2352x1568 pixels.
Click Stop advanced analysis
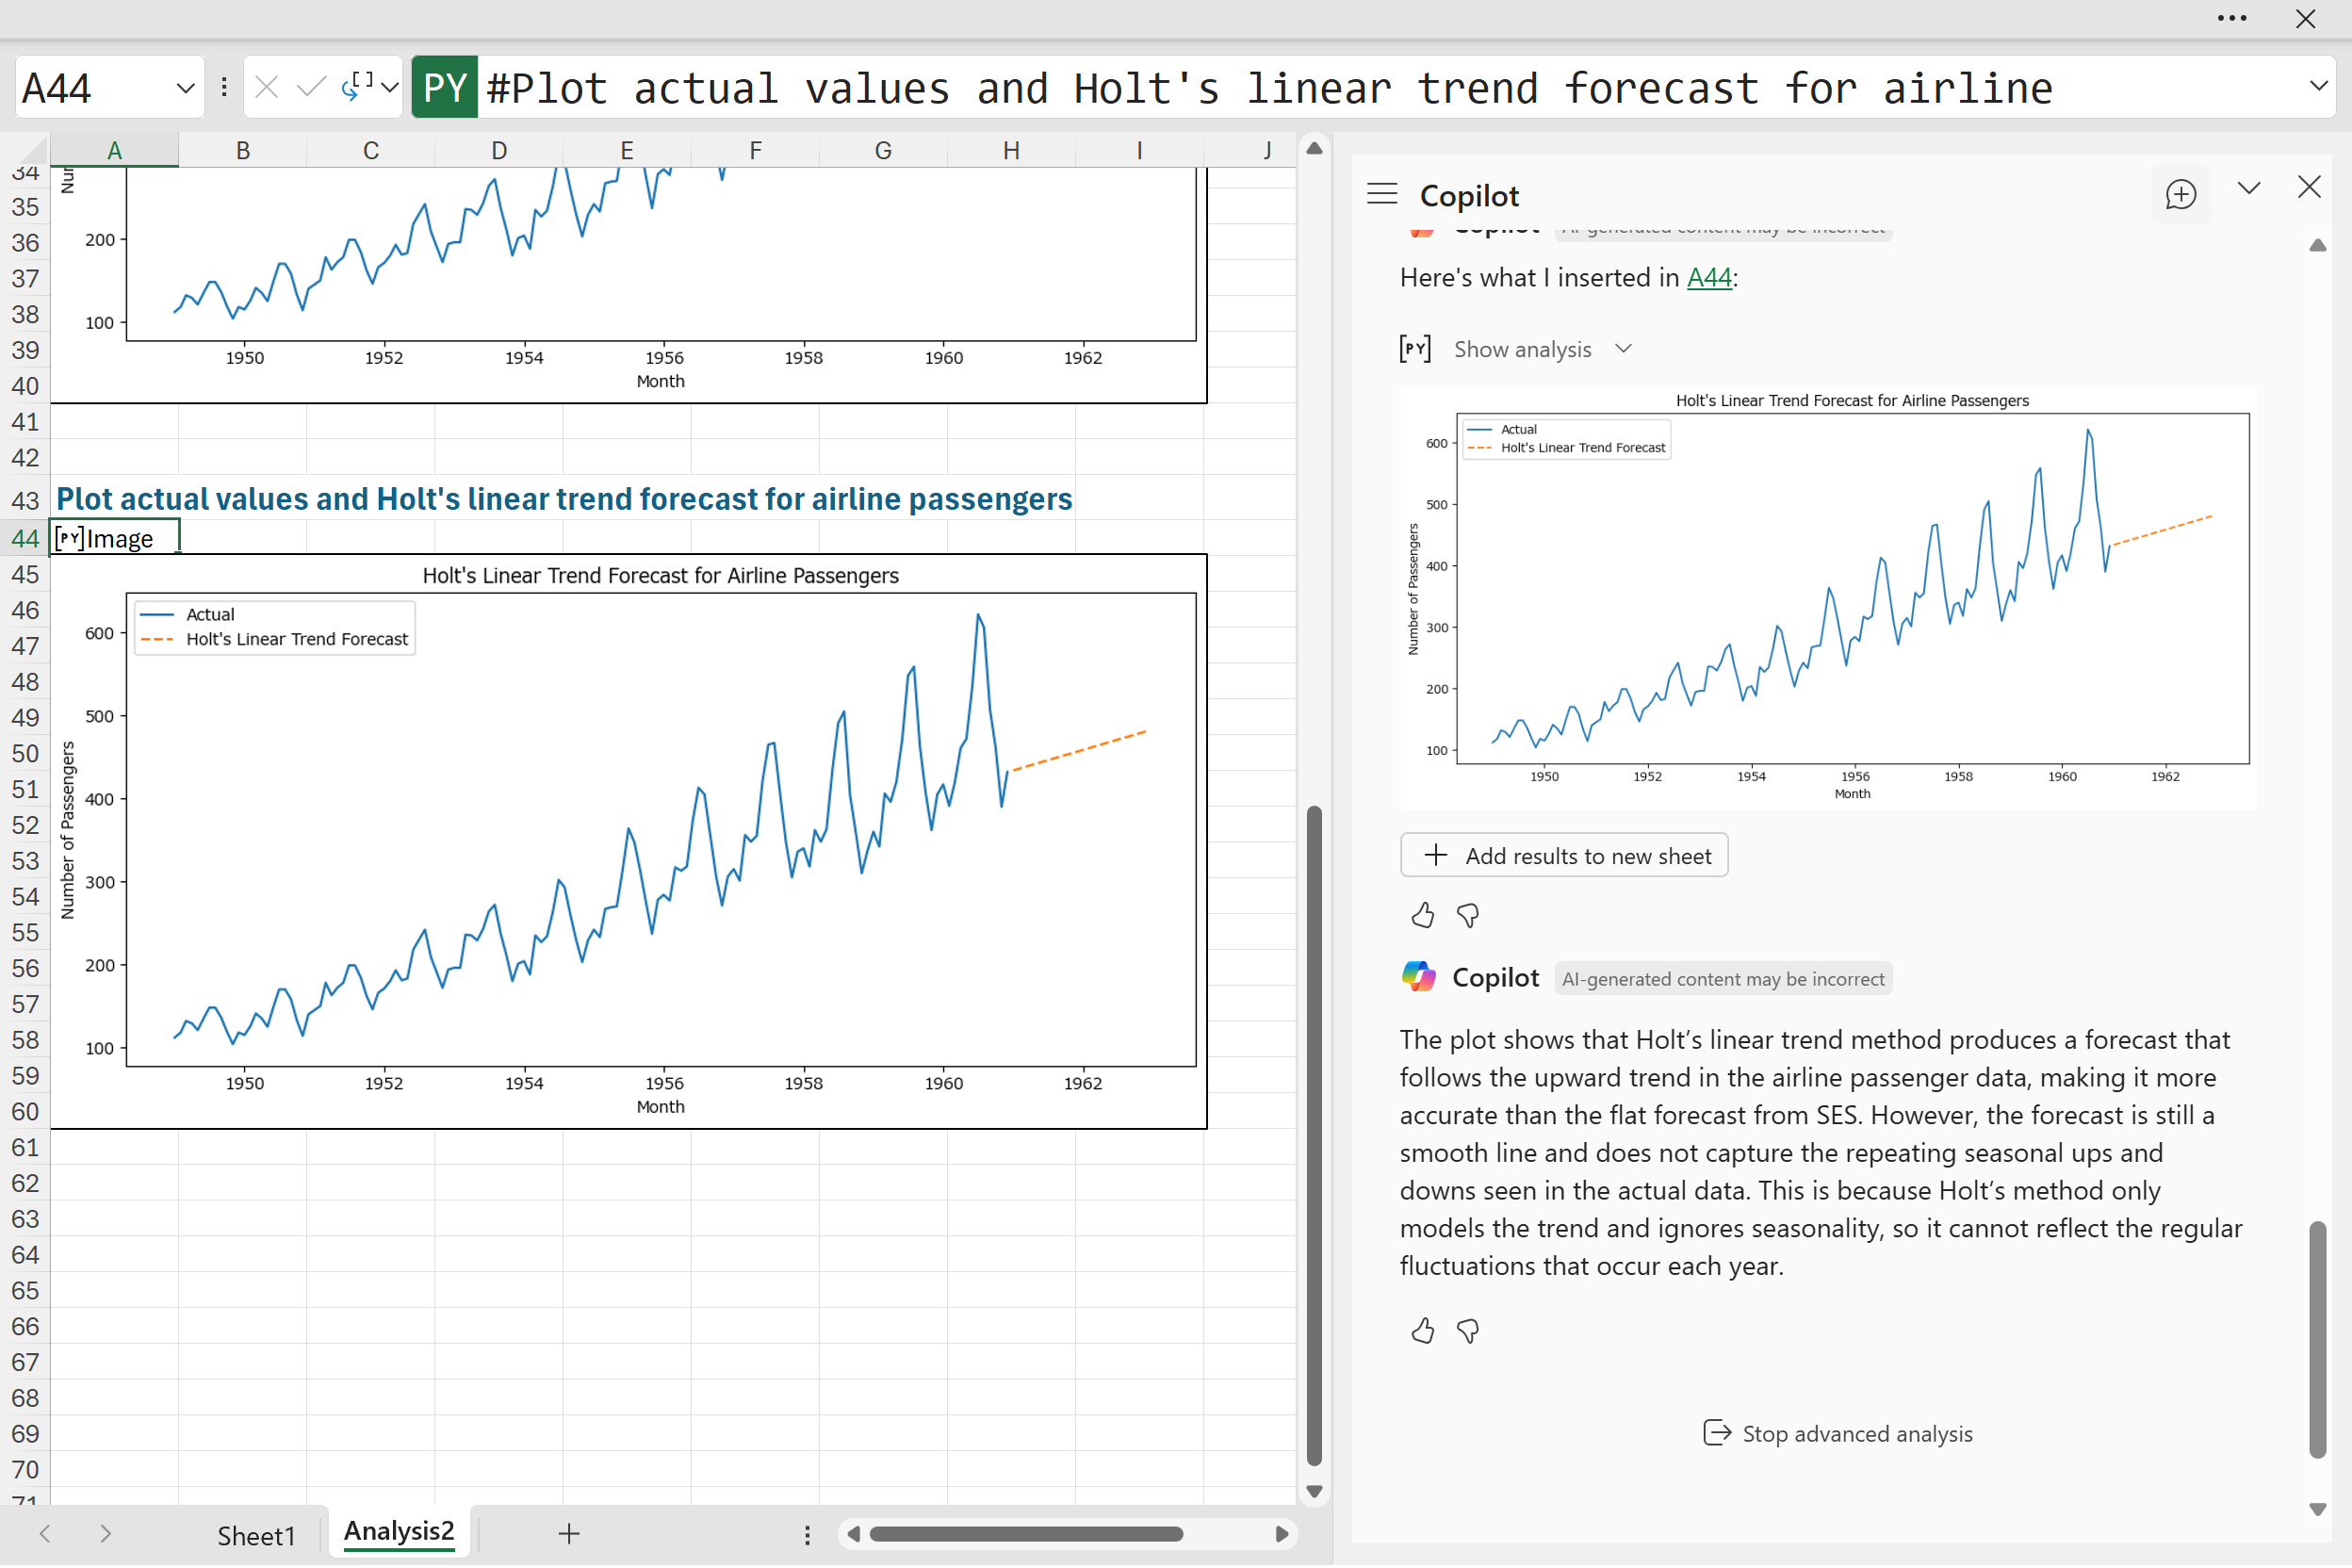coord(1838,1434)
